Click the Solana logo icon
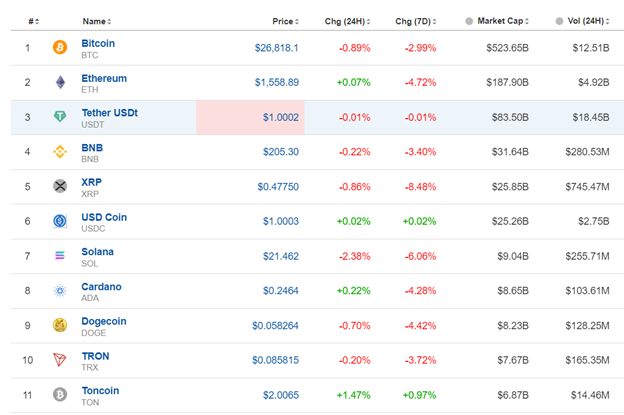Image resolution: width=624 pixels, height=415 pixels. 59,256
